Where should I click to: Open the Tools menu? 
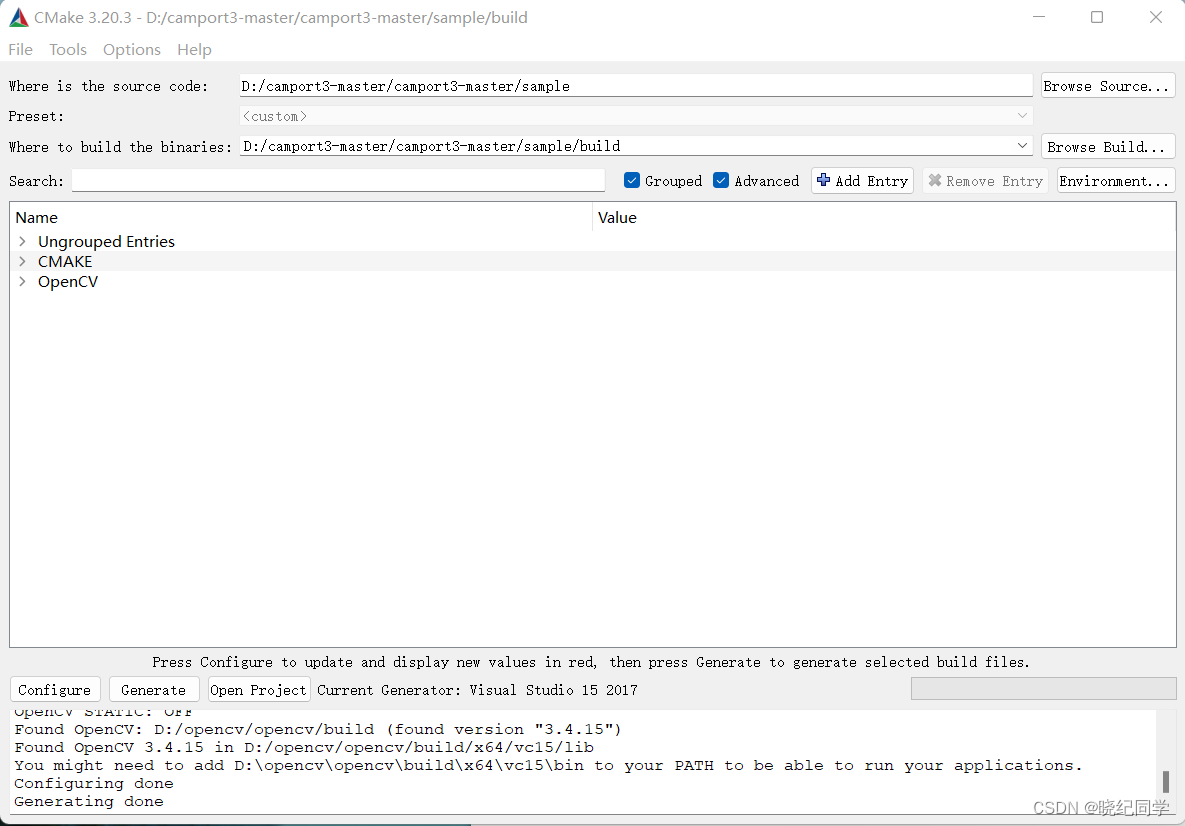pos(68,49)
